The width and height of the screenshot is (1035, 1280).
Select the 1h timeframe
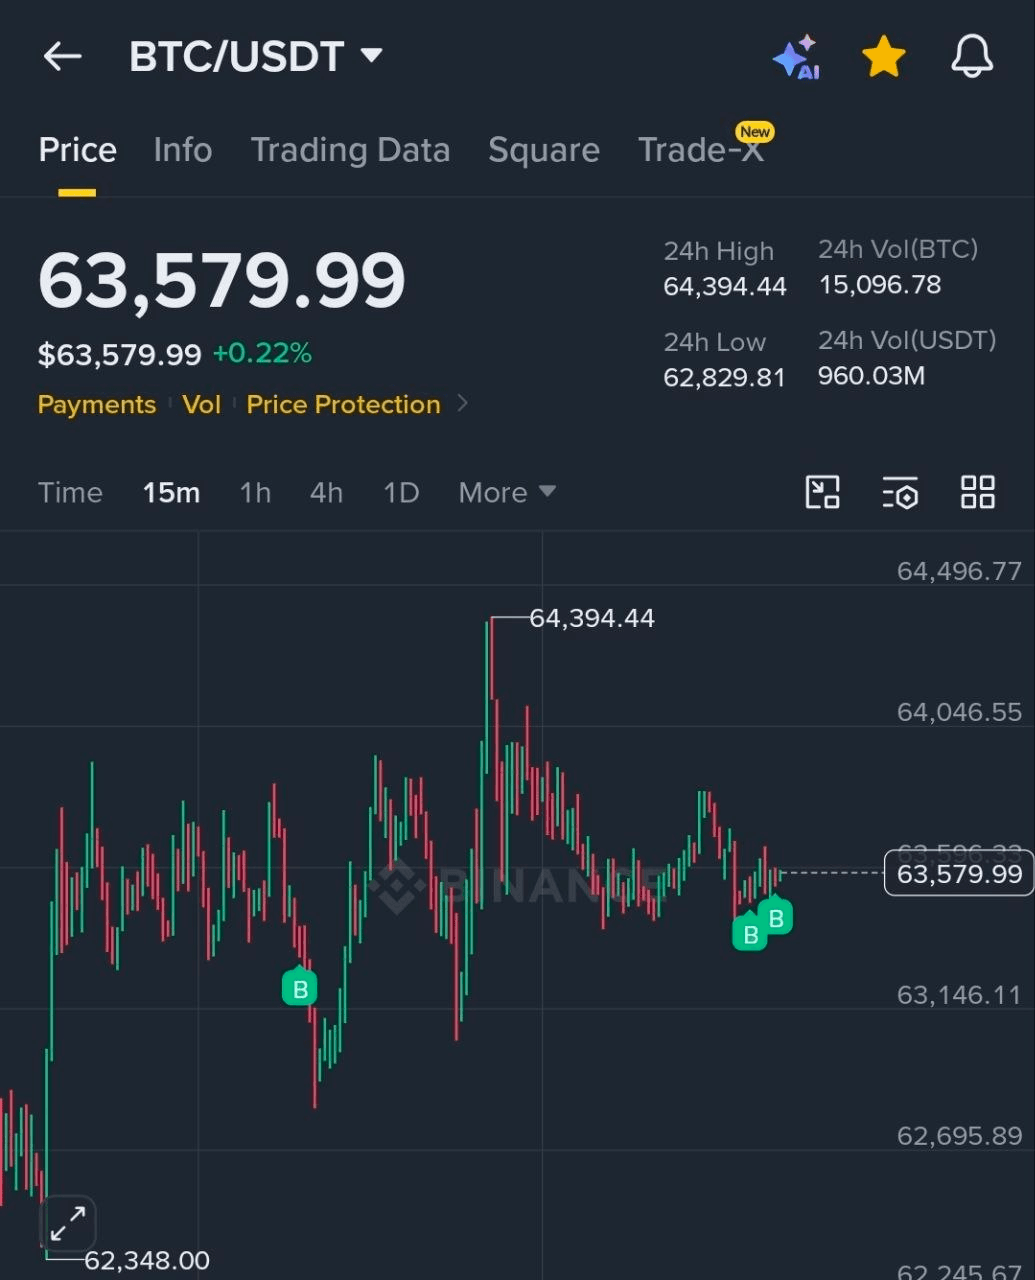[255, 492]
